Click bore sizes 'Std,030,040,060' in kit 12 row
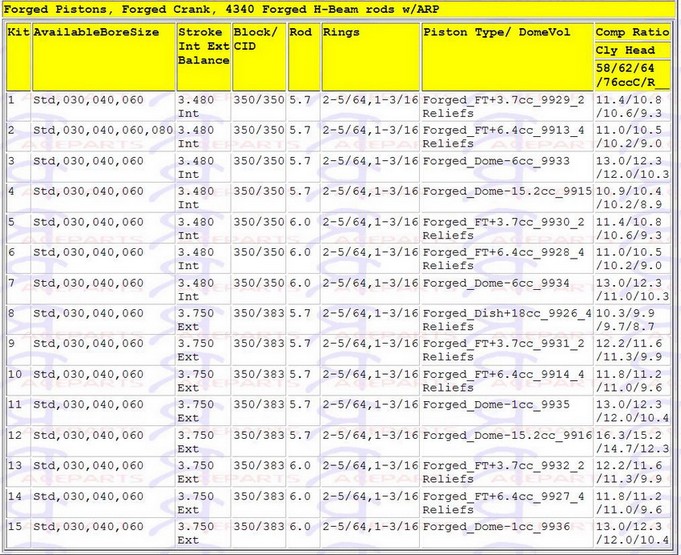Image resolution: width=681 pixels, height=555 pixels. pos(104,442)
